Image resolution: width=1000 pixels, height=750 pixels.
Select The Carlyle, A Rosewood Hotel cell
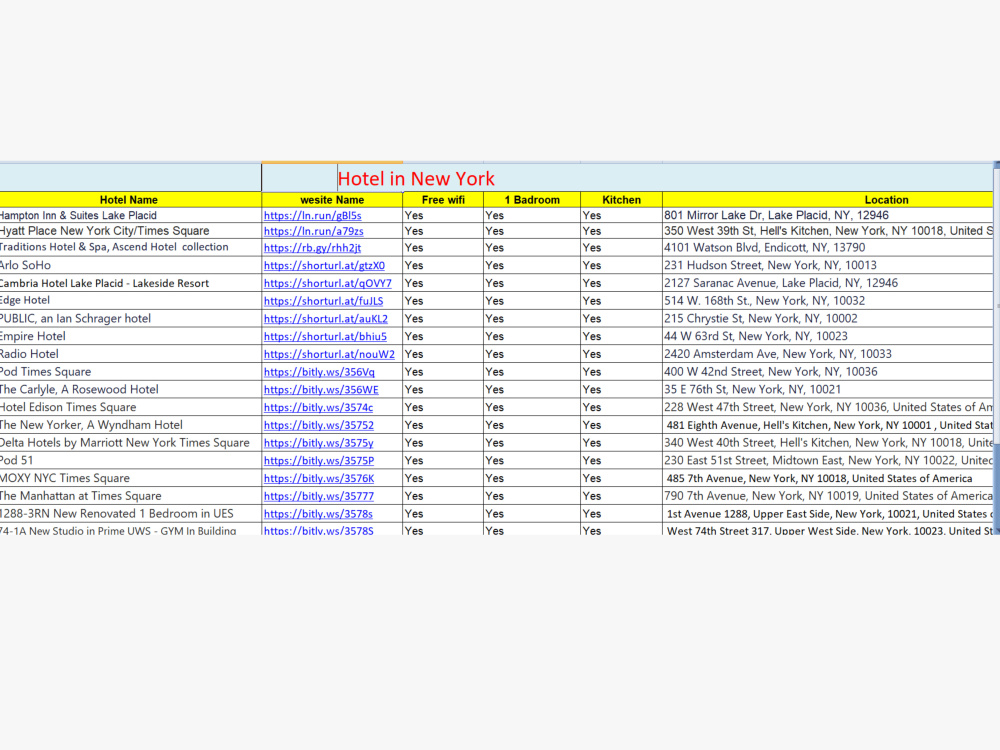coord(130,390)
